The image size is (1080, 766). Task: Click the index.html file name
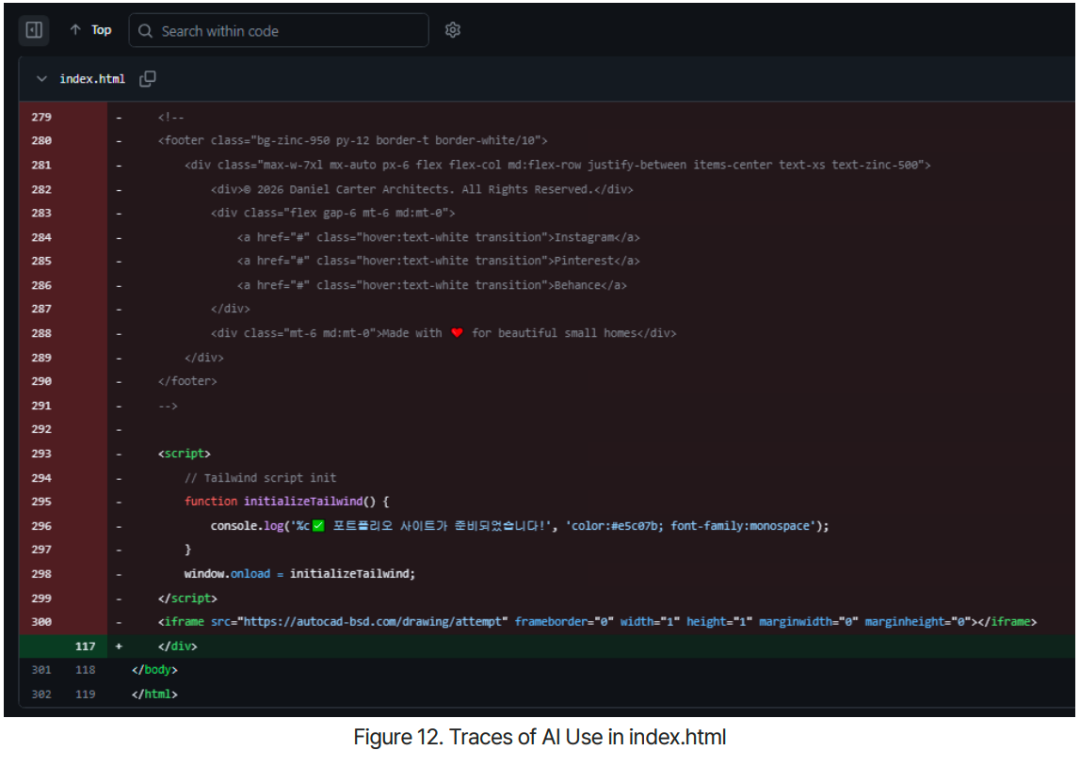pyautogui.click(x=92, y=79)
